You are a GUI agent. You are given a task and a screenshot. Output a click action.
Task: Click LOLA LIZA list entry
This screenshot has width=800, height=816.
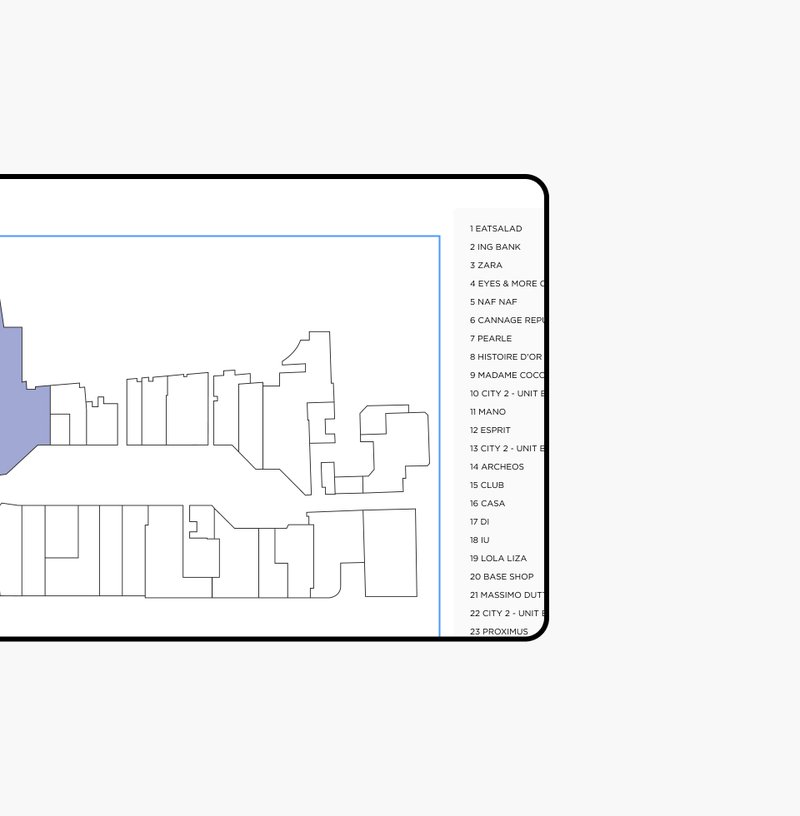click(x=498, y=559)
